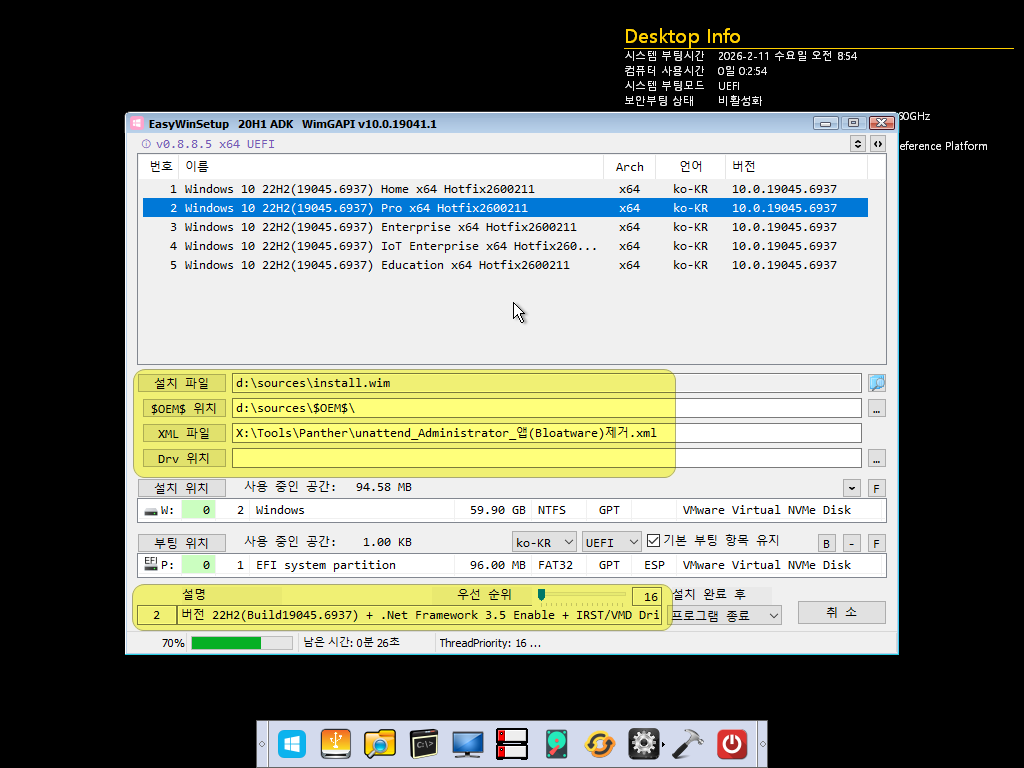Screen dimensions: 1024x768
Task: Click the 이름 column header
Action: pos(391,167)
